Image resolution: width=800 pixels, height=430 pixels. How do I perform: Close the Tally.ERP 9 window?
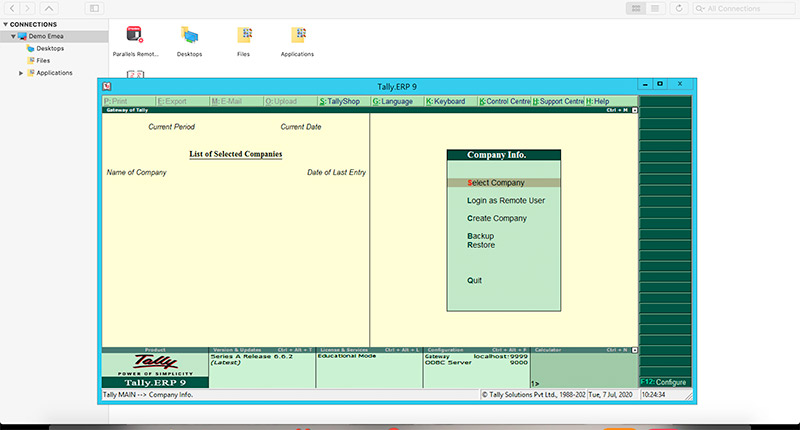tap(680, 84)
